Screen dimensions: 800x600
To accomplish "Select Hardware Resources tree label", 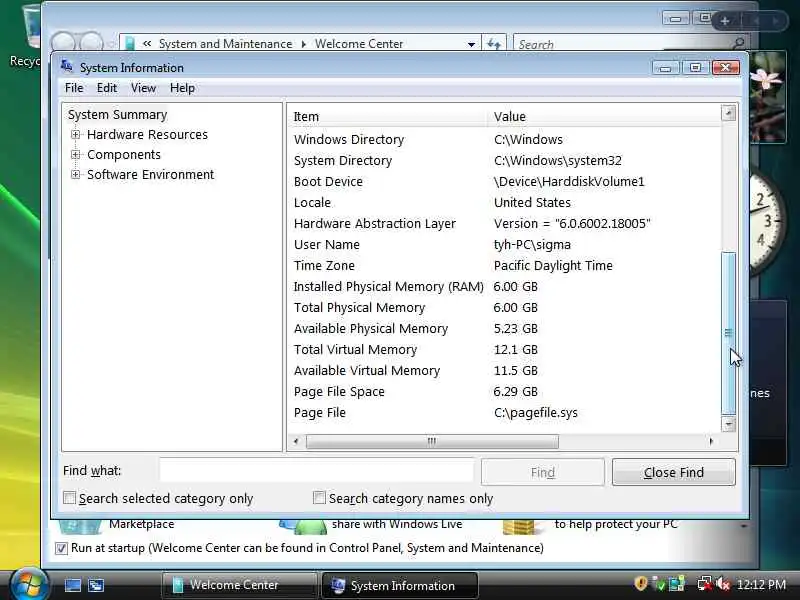I will point(147,135).
